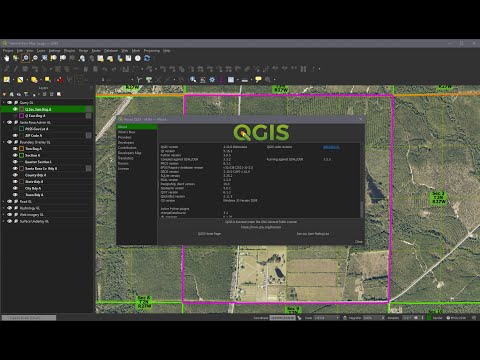Toggle the Render checkbox in status bar
Image resolution: width=480 pixels, height=360 pixels.
point(429,318)
